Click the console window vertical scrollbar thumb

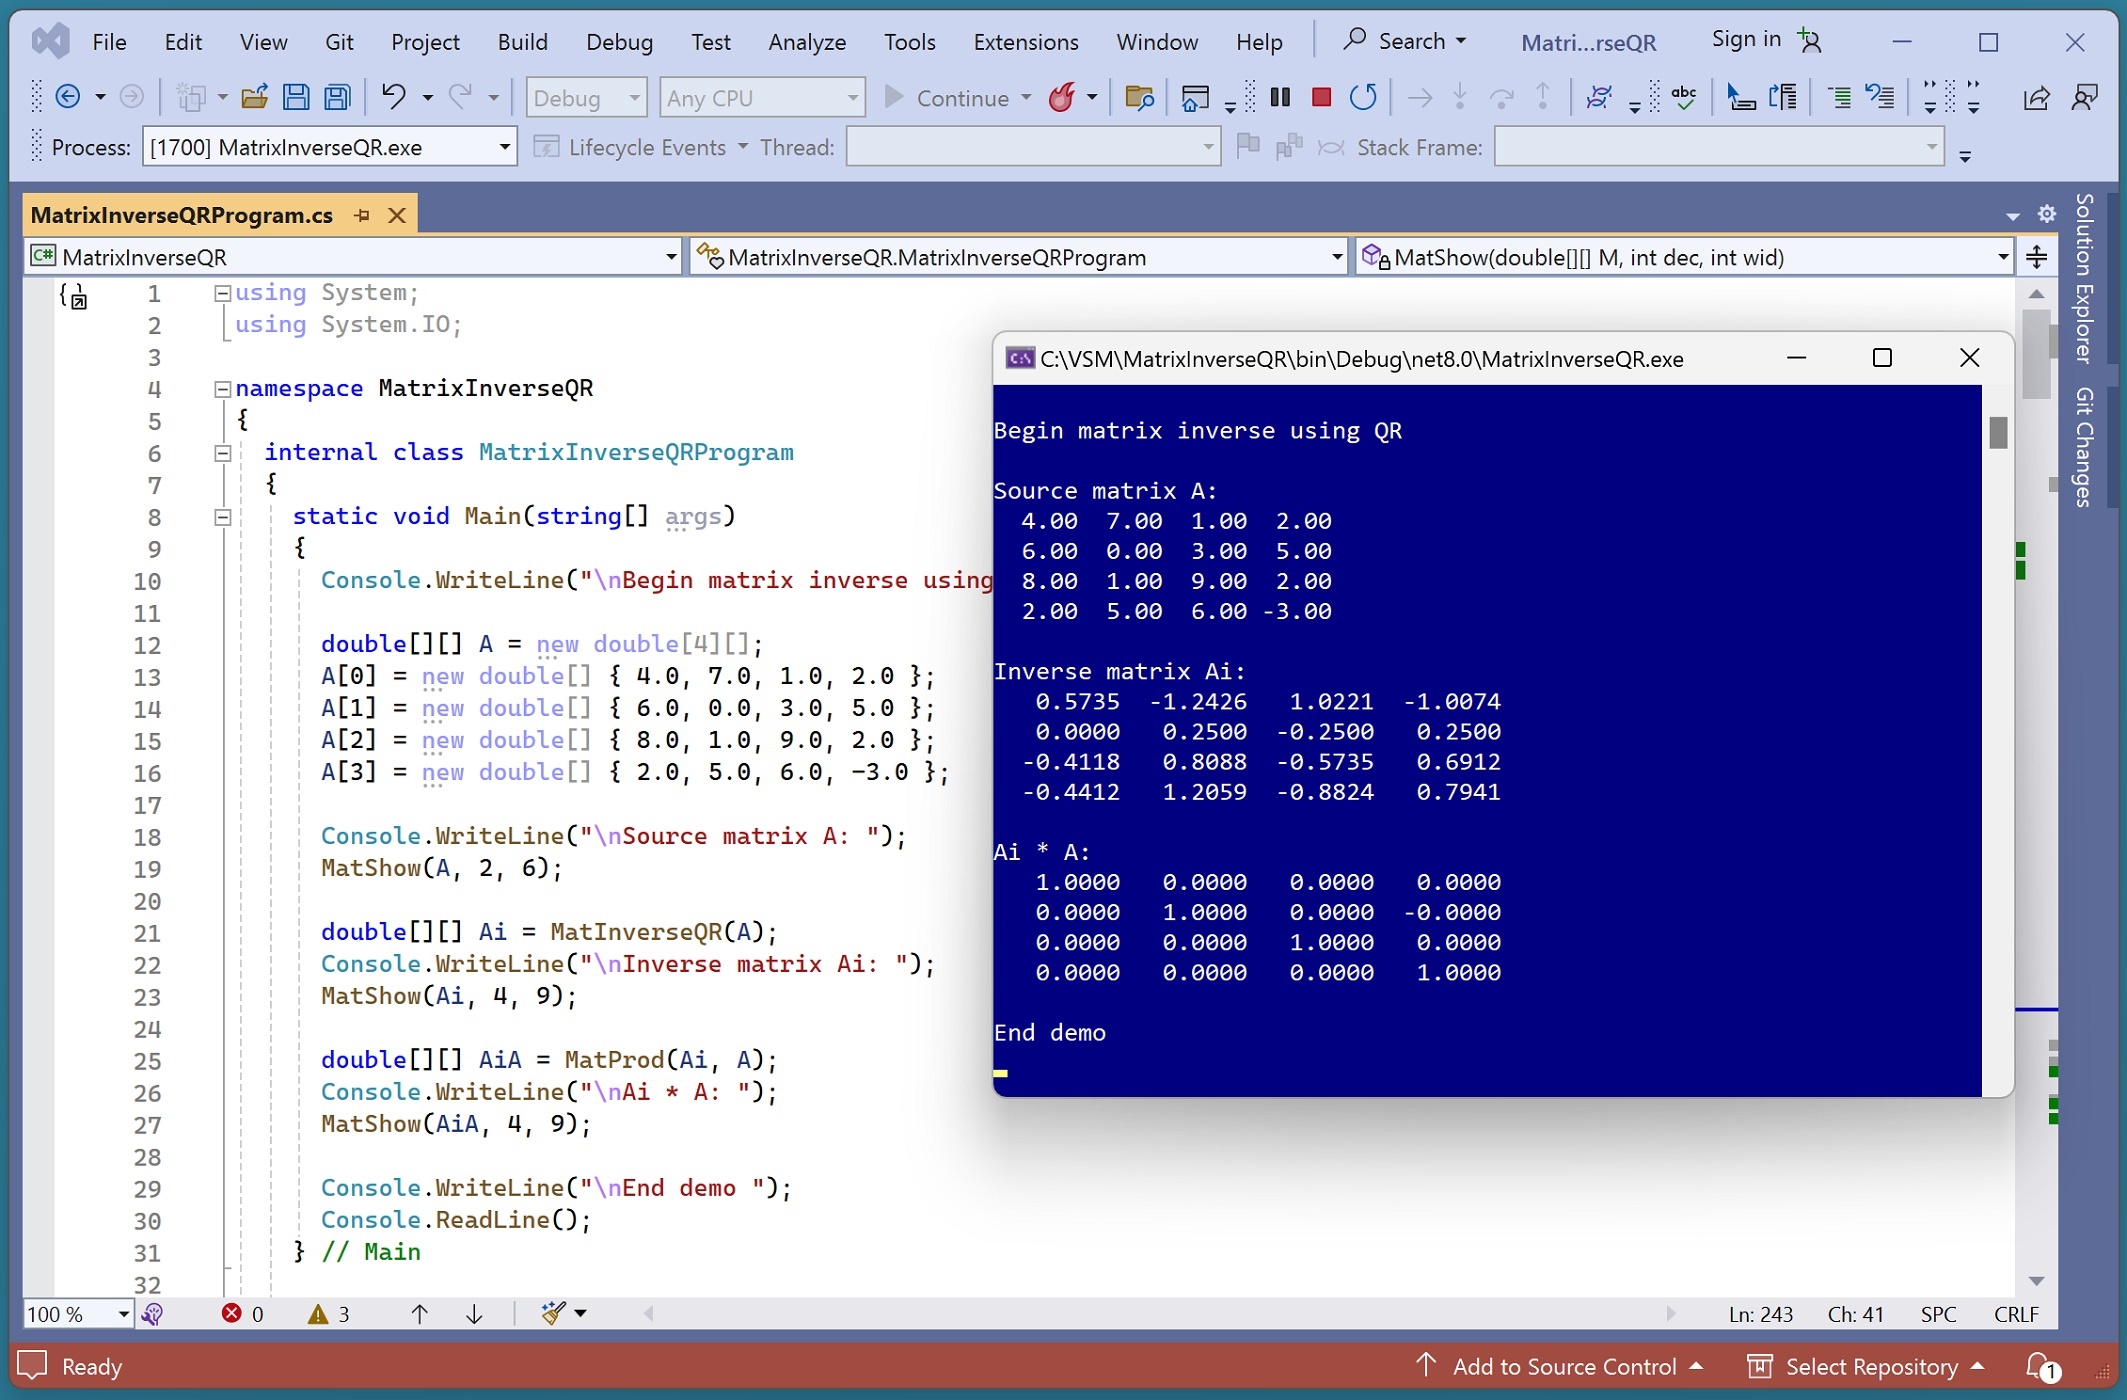[x=1998, y=432]
